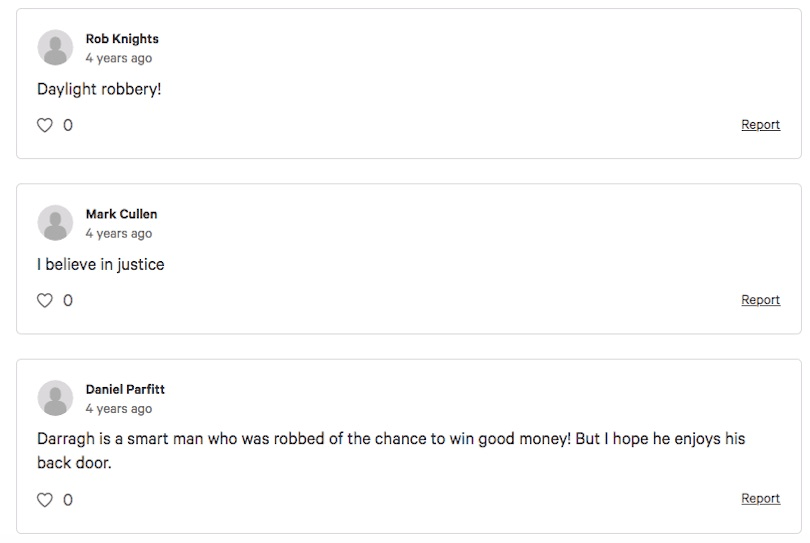Heart Daniel Parfitt's comment

(x=44, y=499)
